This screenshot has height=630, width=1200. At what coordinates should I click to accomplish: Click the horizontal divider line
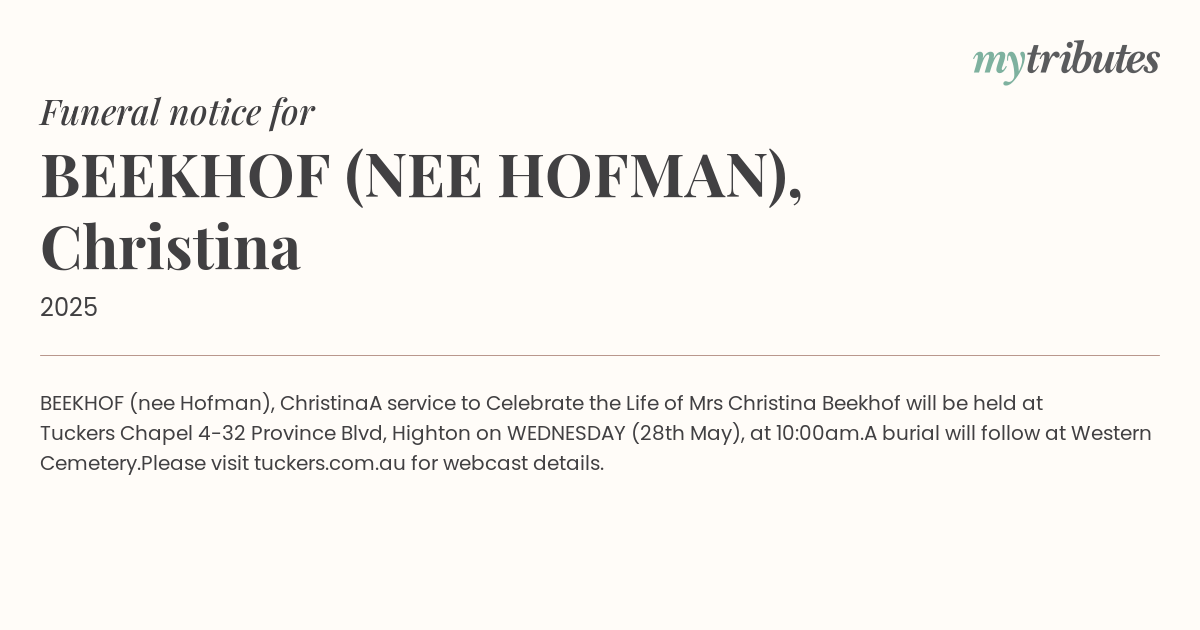(x=600, y=355)
